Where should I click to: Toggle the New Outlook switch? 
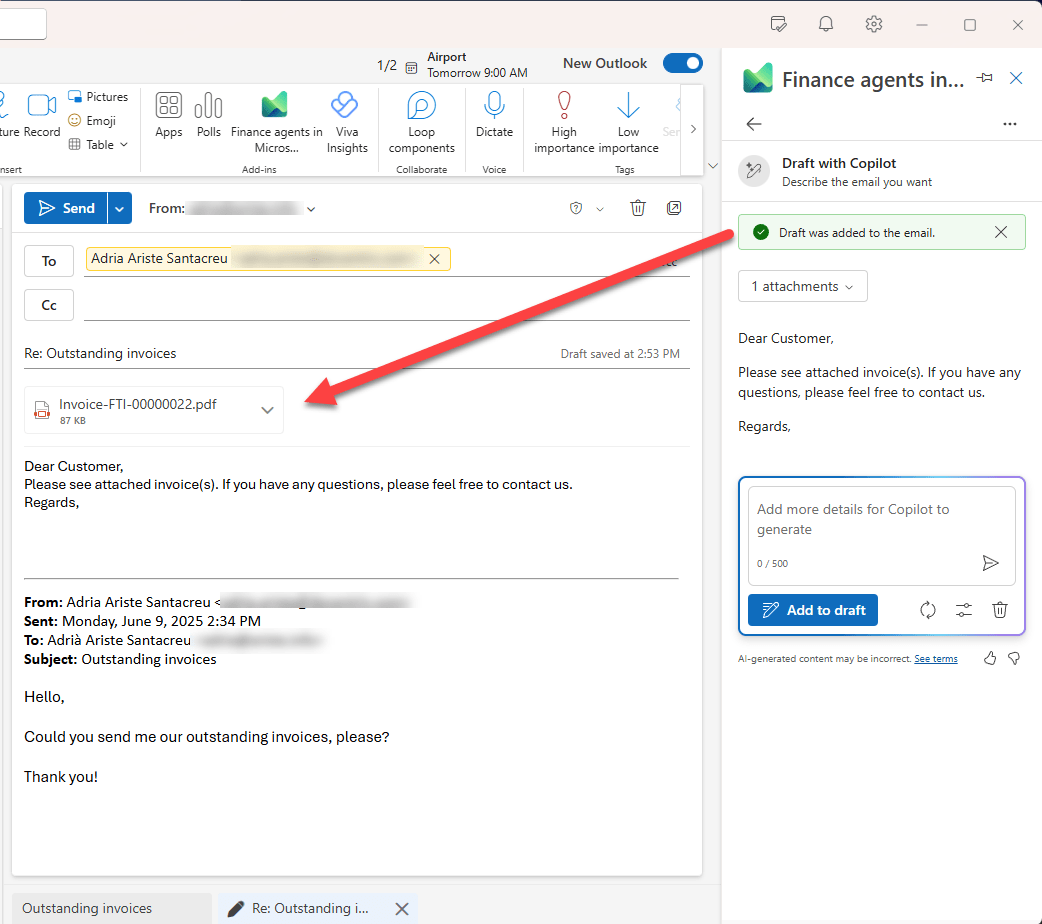click(x=682, y=63)
